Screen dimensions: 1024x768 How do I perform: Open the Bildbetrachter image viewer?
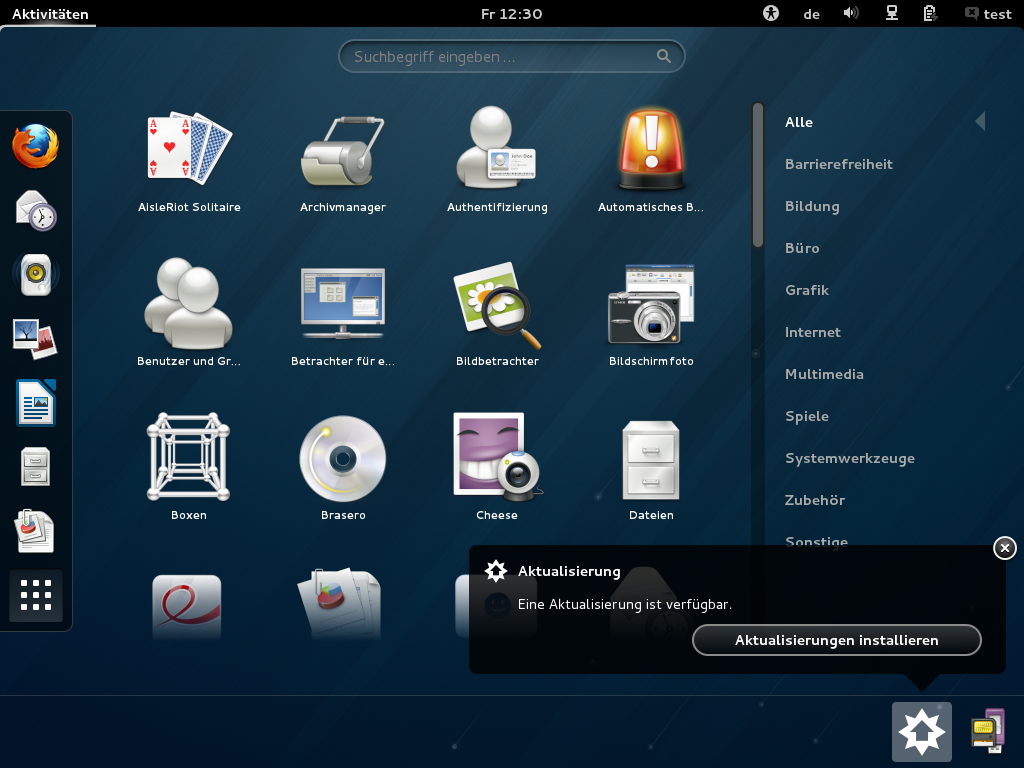point(497,313)
